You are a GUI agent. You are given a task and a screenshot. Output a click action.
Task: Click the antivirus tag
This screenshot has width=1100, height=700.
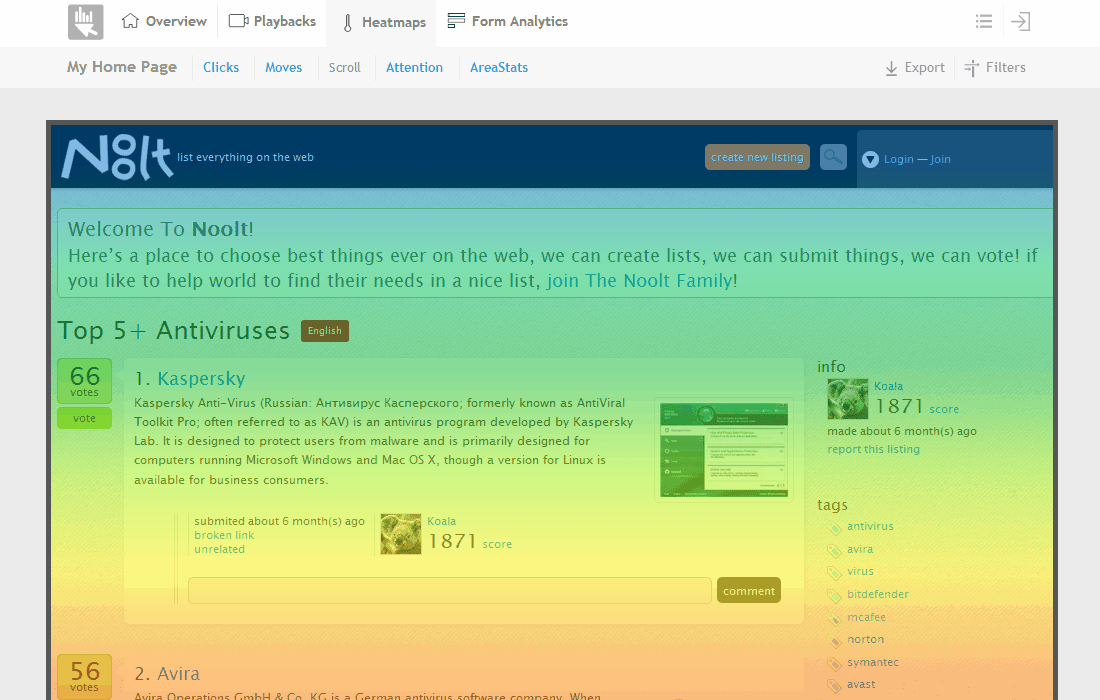(870, 526)
